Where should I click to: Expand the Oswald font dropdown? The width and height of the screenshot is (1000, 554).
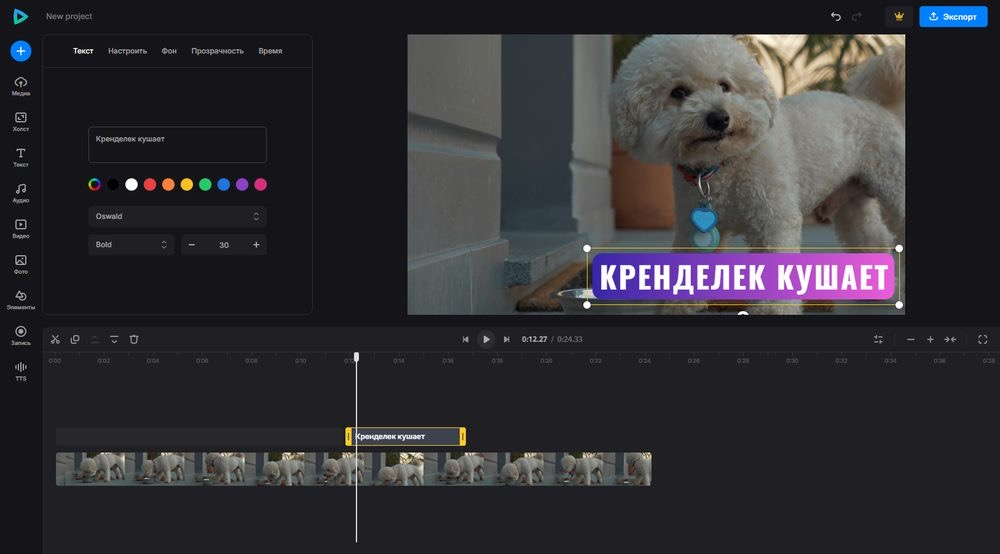(x=177, y=216)
